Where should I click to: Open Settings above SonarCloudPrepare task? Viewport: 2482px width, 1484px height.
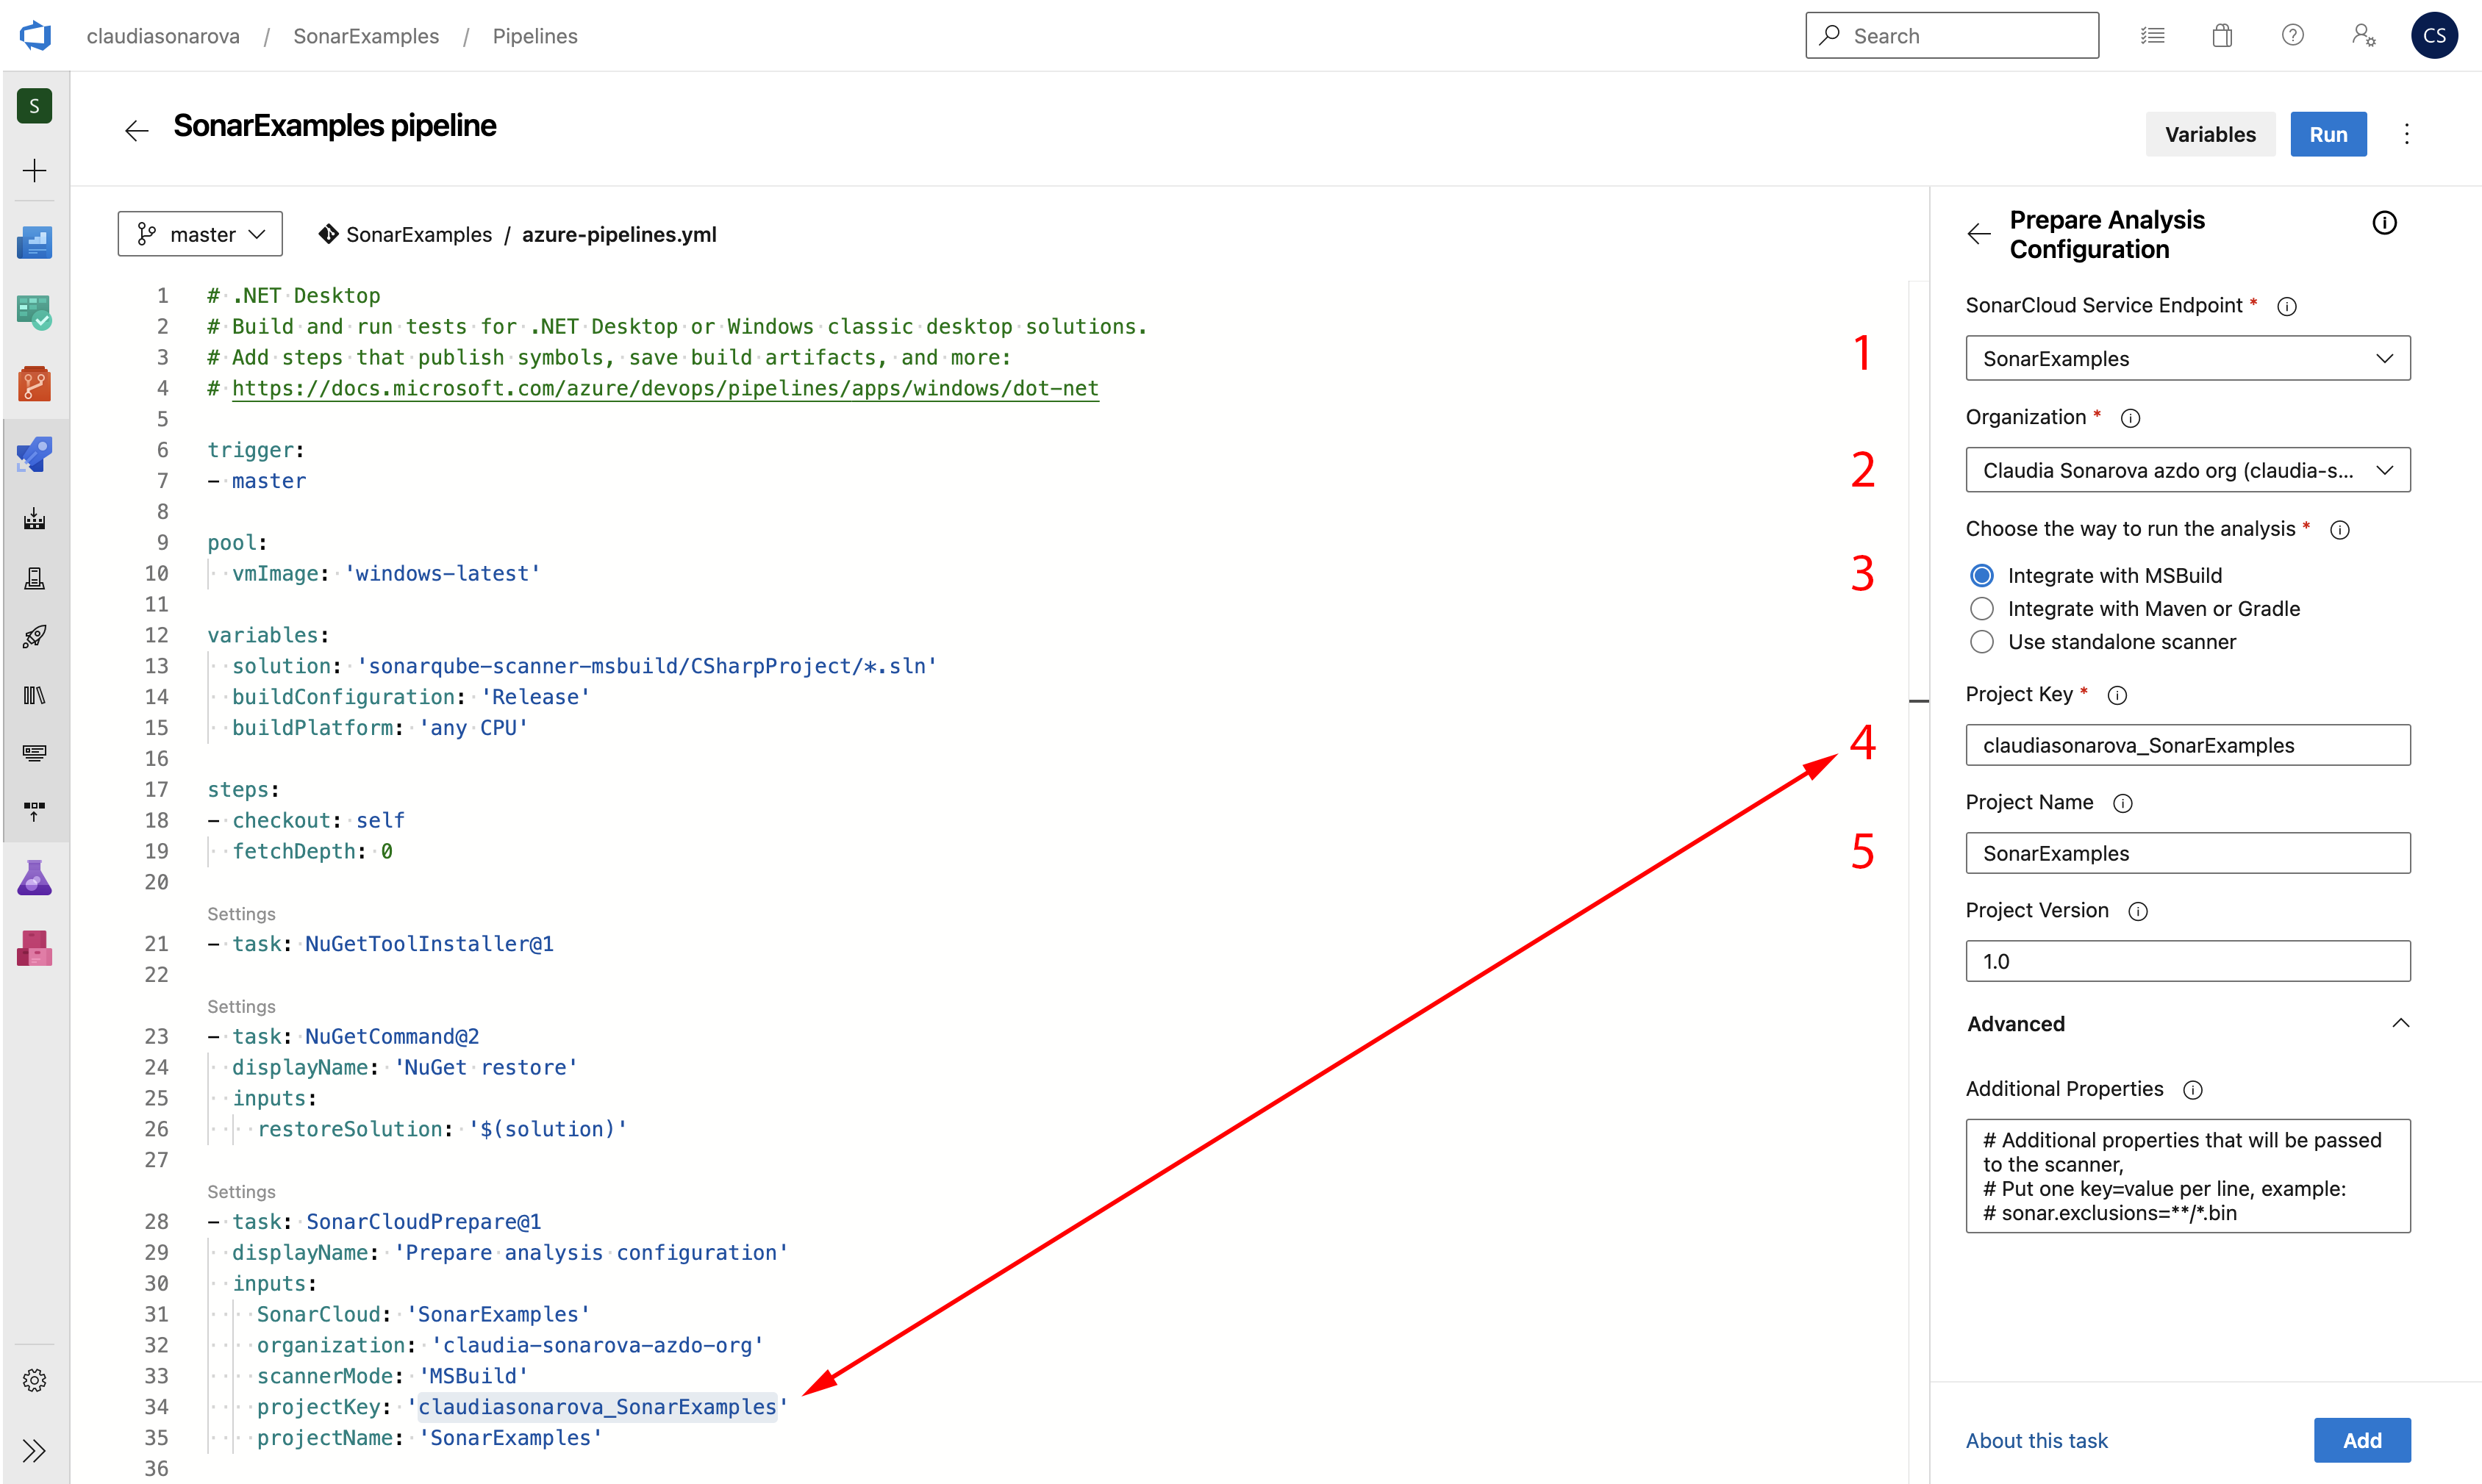241,1192
